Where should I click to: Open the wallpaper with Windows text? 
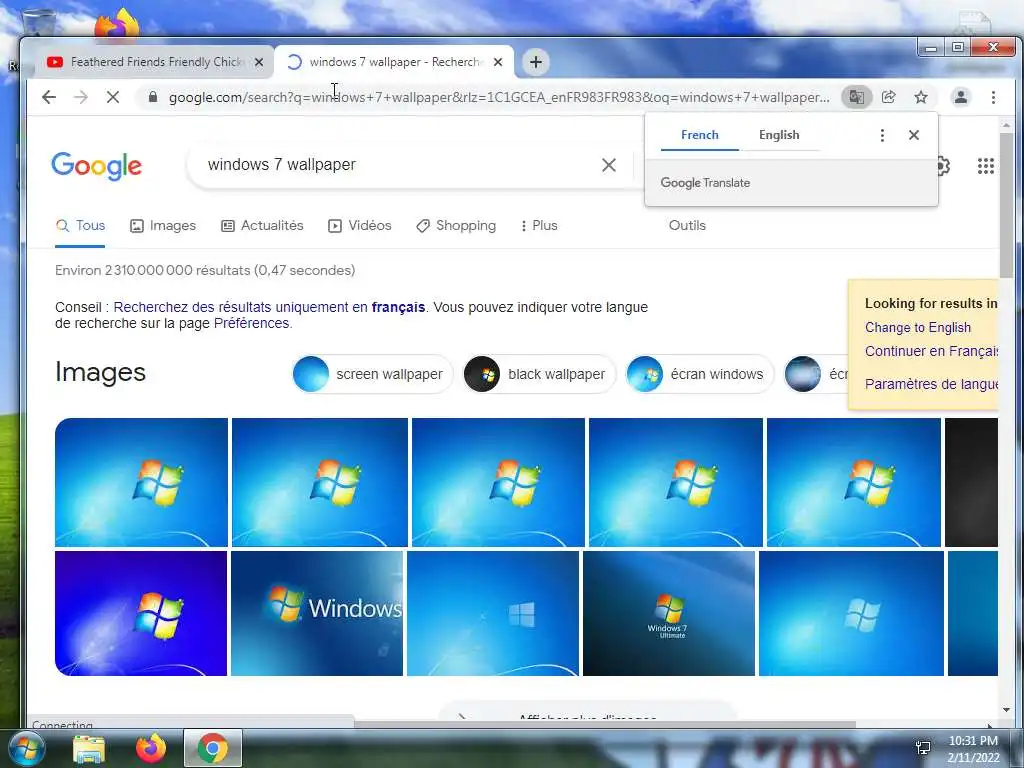(317, 613)
